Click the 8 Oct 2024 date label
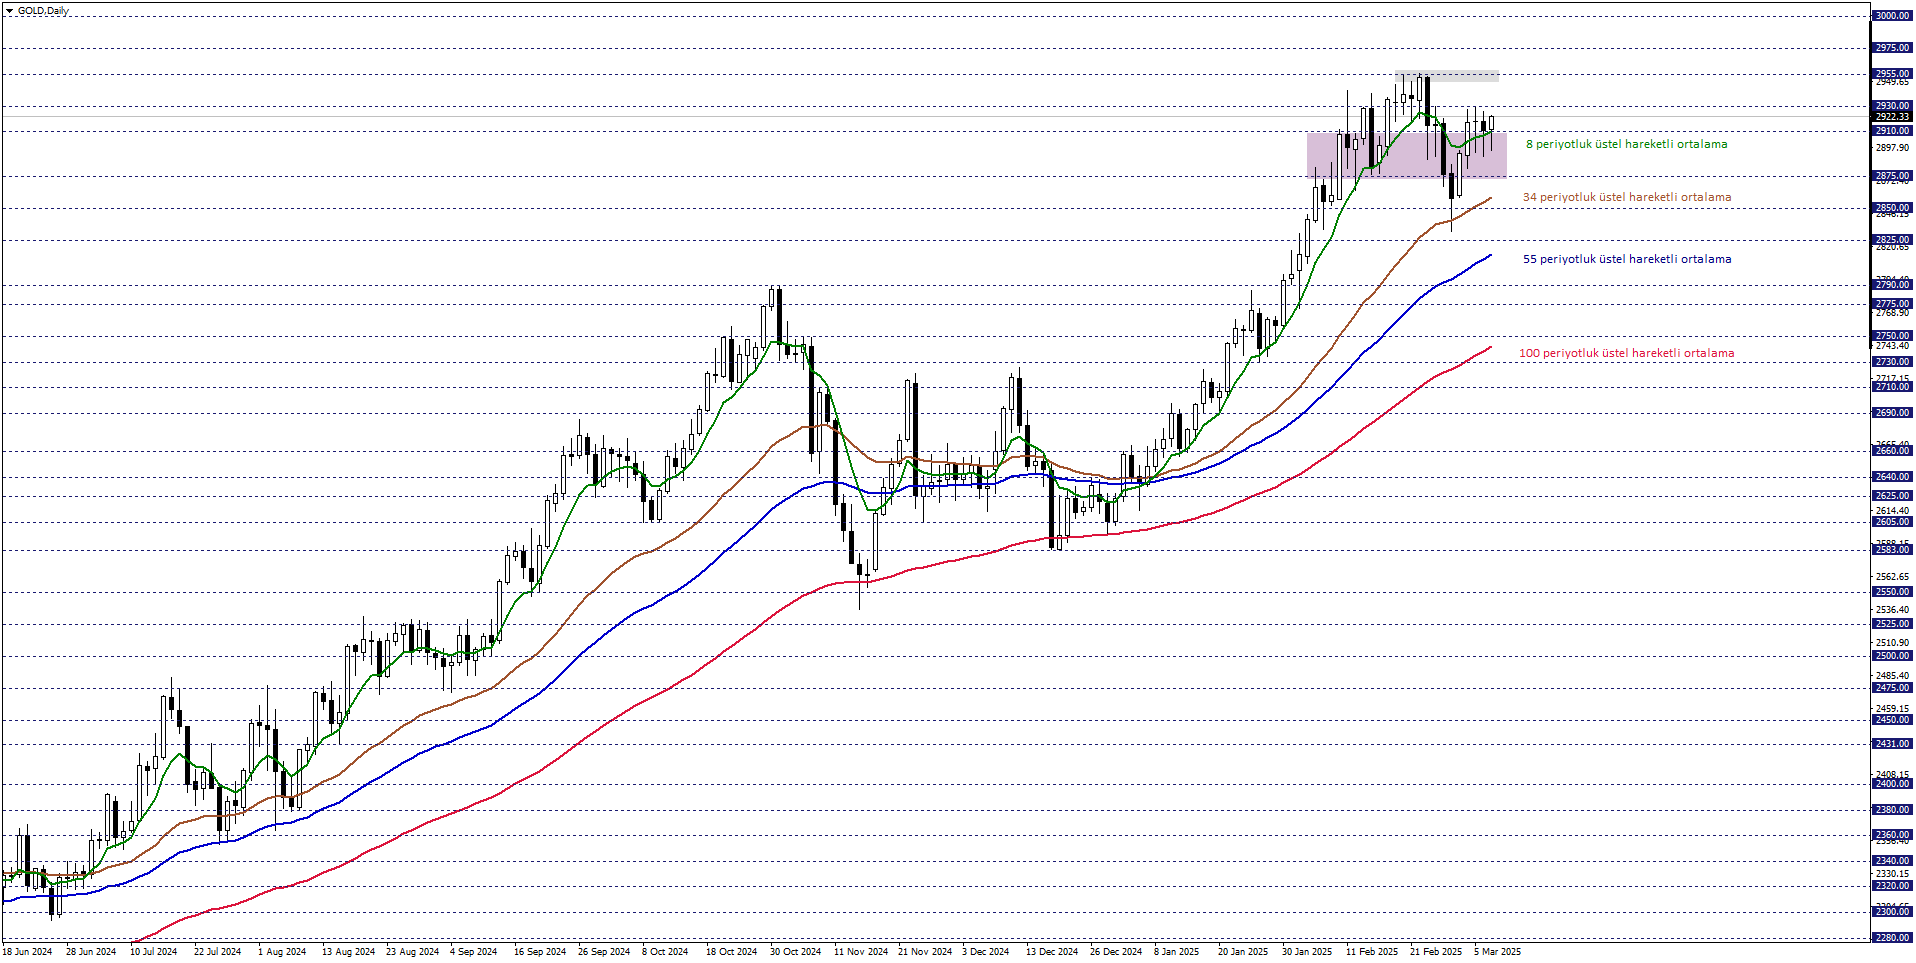 665,952
